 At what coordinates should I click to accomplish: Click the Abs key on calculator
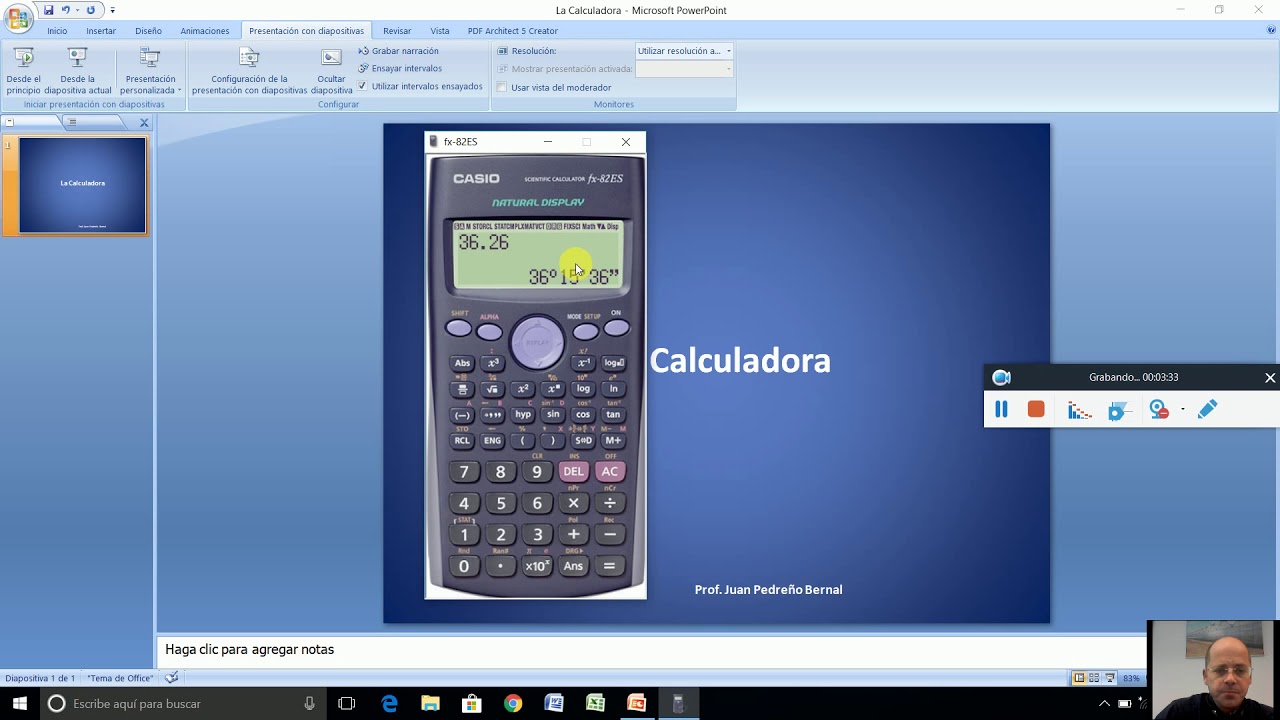pyautogui.click(x=462, y=363)
